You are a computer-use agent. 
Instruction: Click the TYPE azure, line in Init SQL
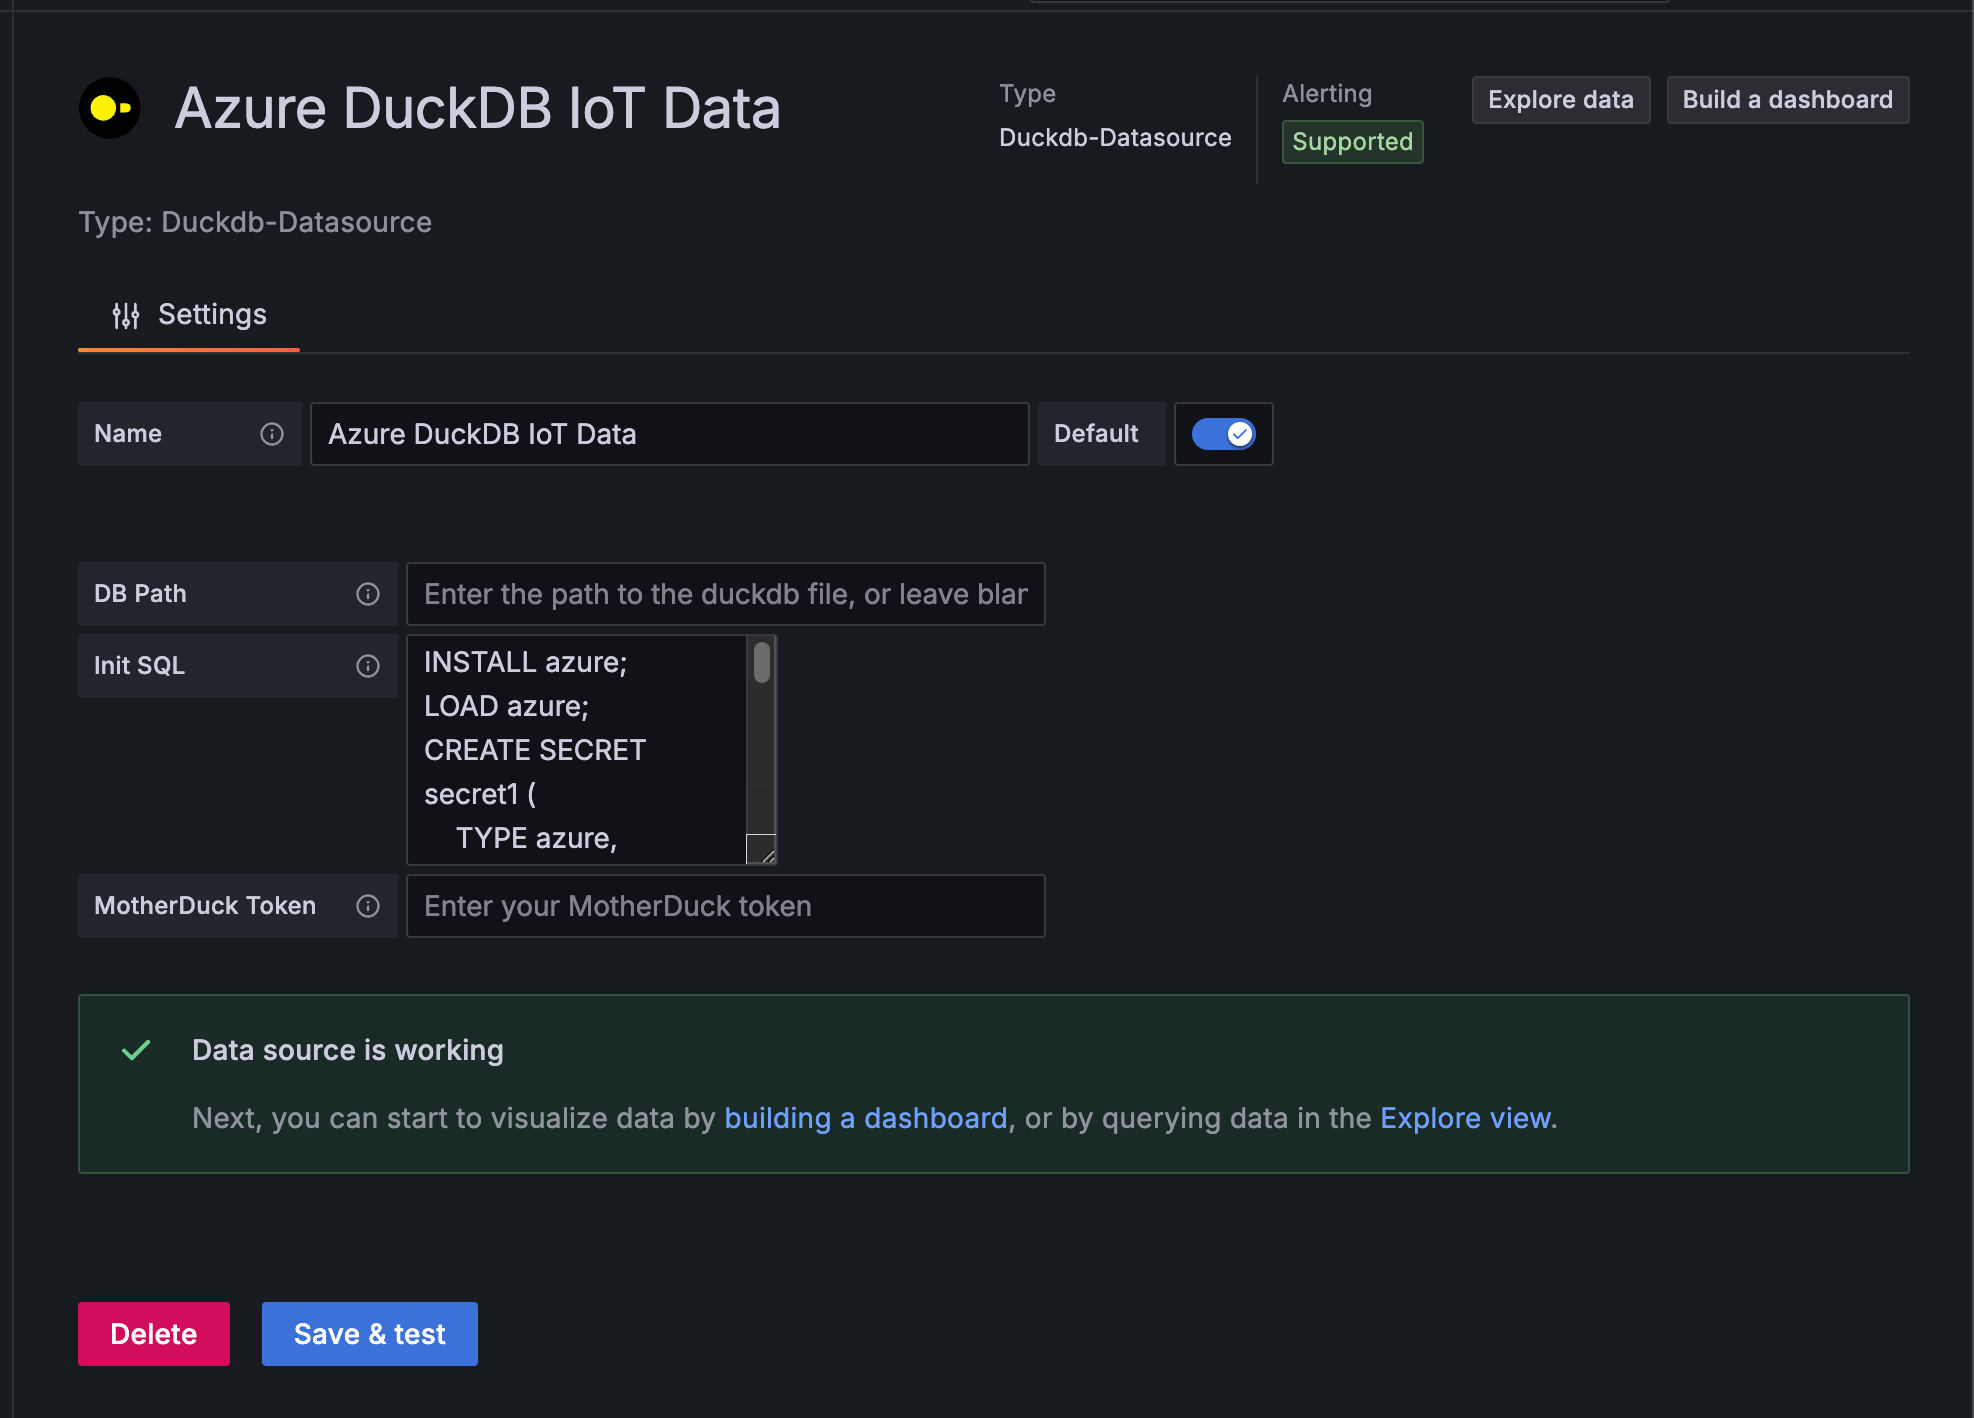tap(536, 838)
